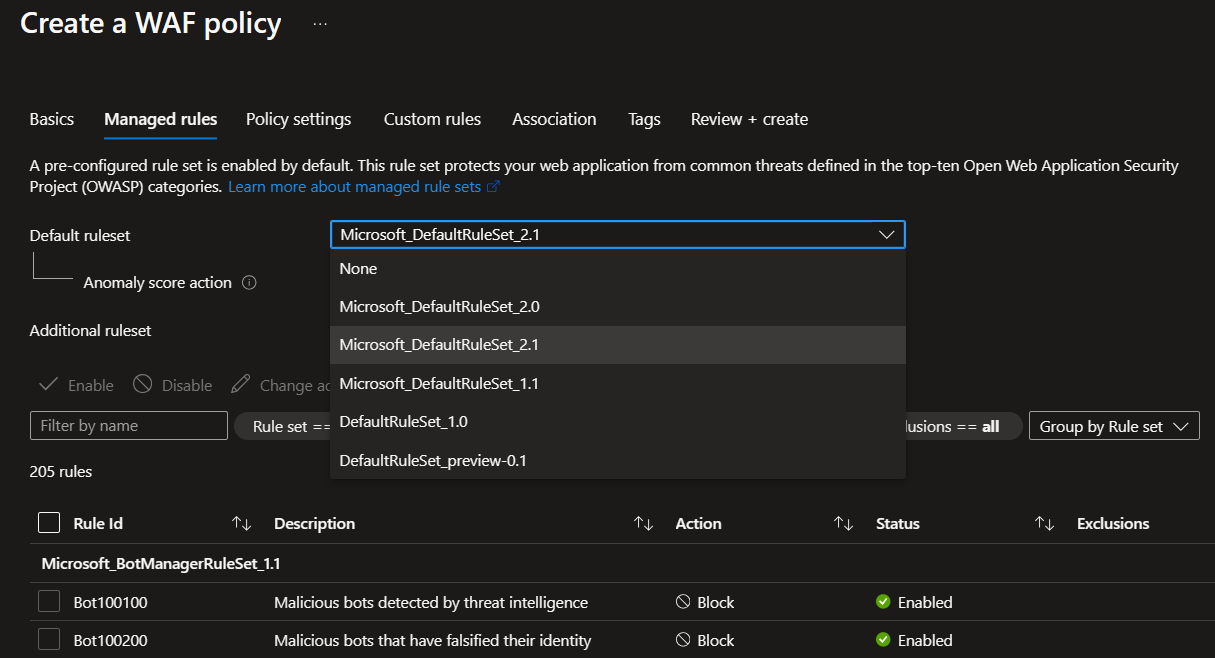Sort by Status column arrows
This screenshot has height=658, width=1215.
1044,523
